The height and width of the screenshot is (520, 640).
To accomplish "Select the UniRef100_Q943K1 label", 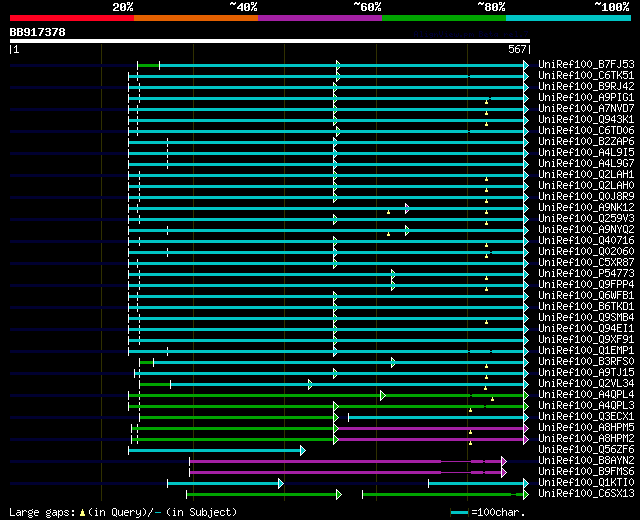I will pos(586,120).
